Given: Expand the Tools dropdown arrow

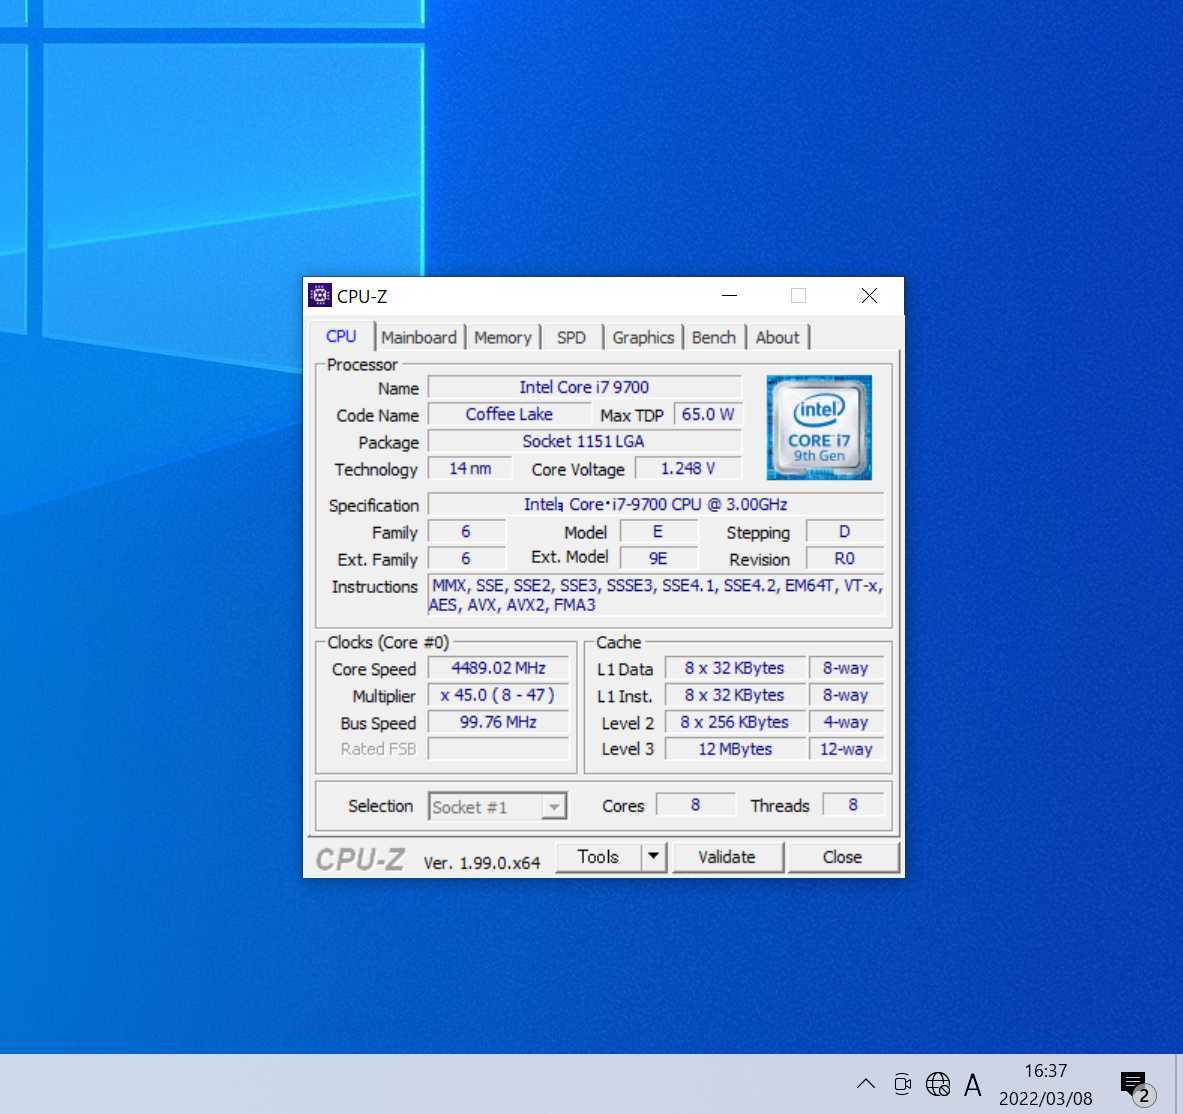Looking at the screenshot, I should (x=653, y=857).
